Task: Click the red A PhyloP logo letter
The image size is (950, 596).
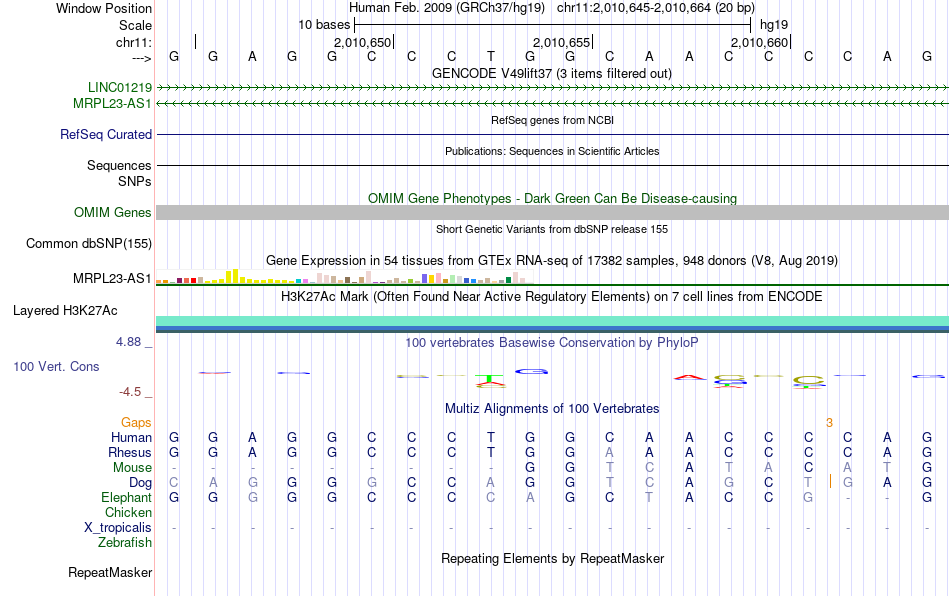Action: pyautogui.click(x=690, y=377)
